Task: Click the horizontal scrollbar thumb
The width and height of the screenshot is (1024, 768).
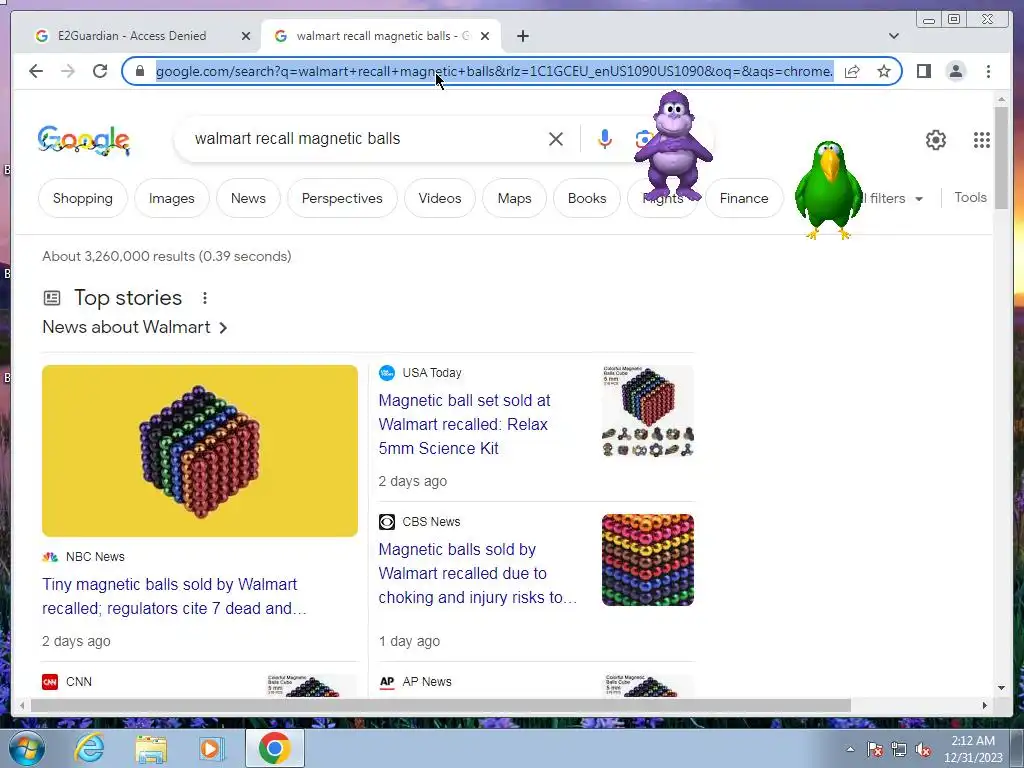Action: pyautogui.click(x=441, y=705)
